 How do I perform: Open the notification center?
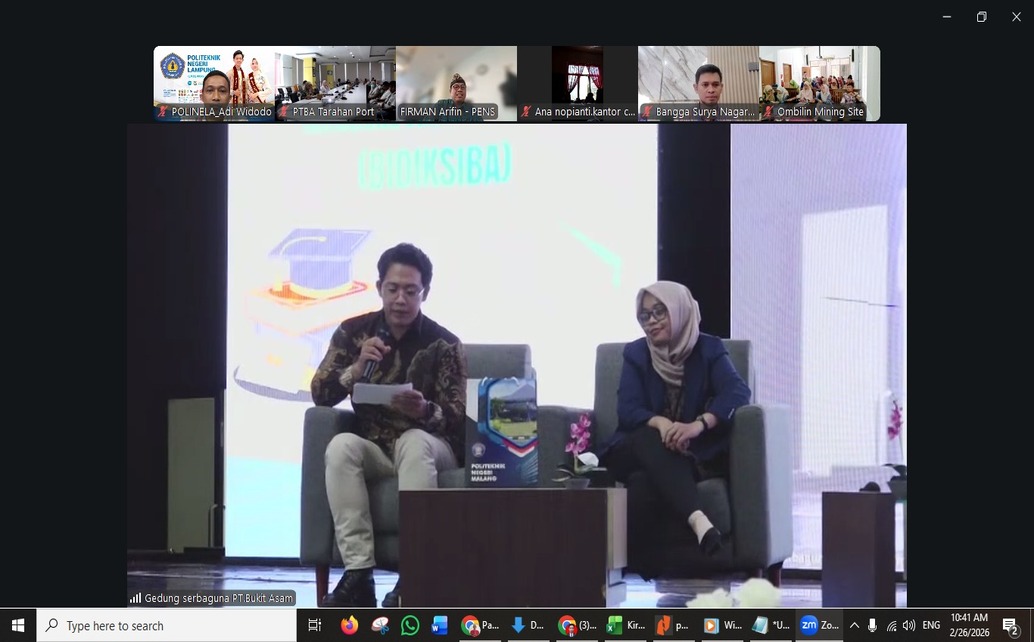1010,625
